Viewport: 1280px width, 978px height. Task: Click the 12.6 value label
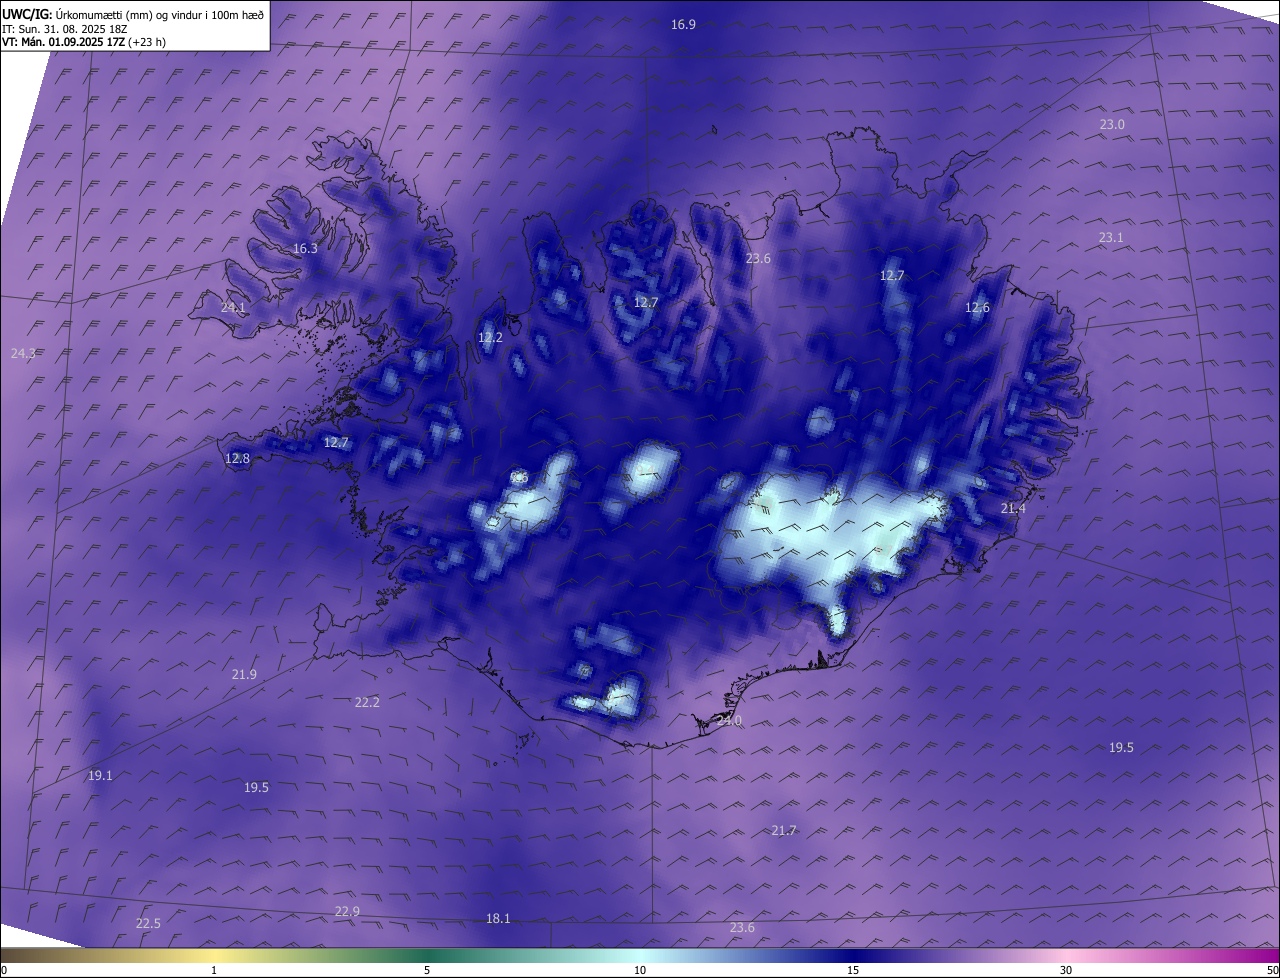click(x=977, y=307)
